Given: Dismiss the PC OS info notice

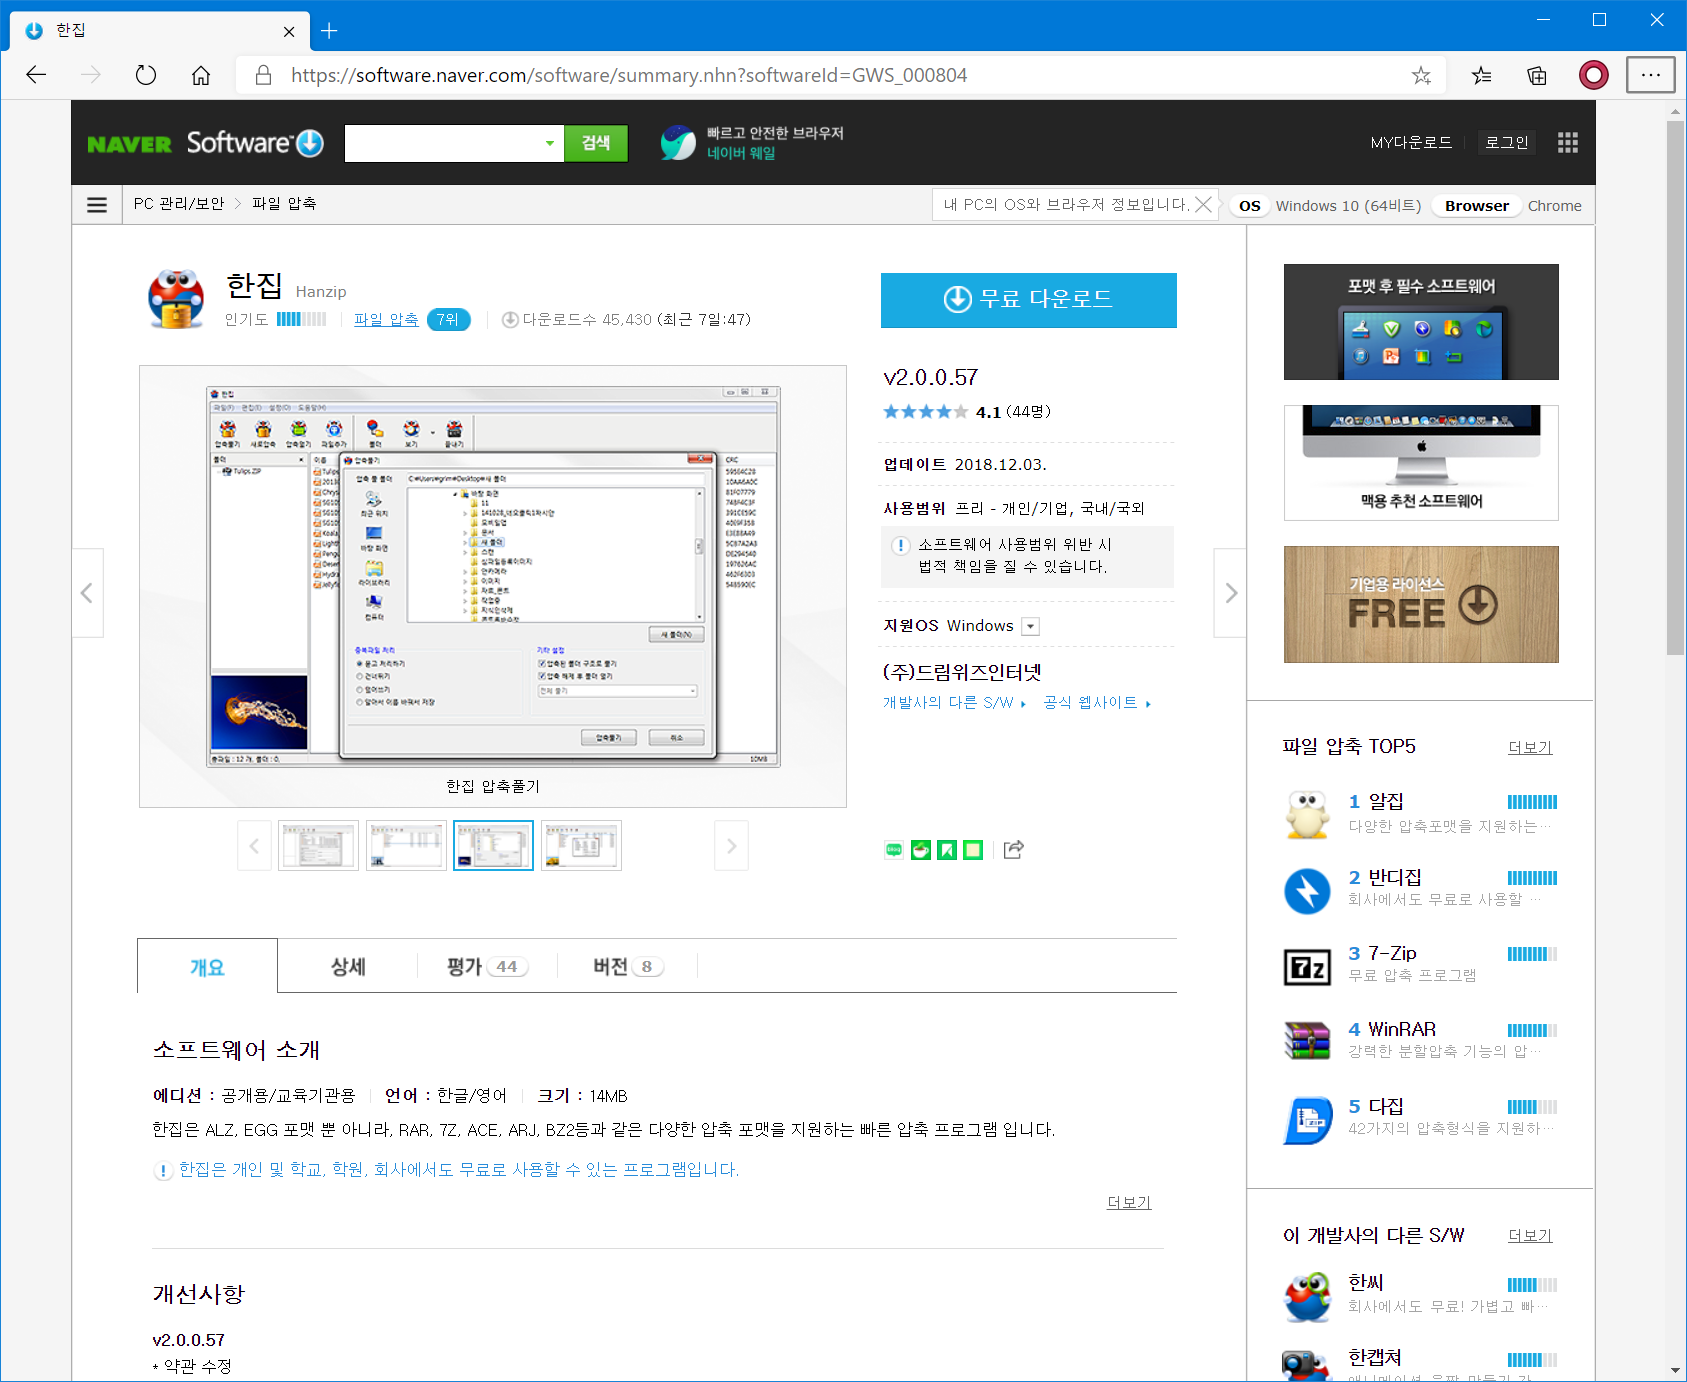Looking at the screenshot, I should click(x=1204, y=204).
